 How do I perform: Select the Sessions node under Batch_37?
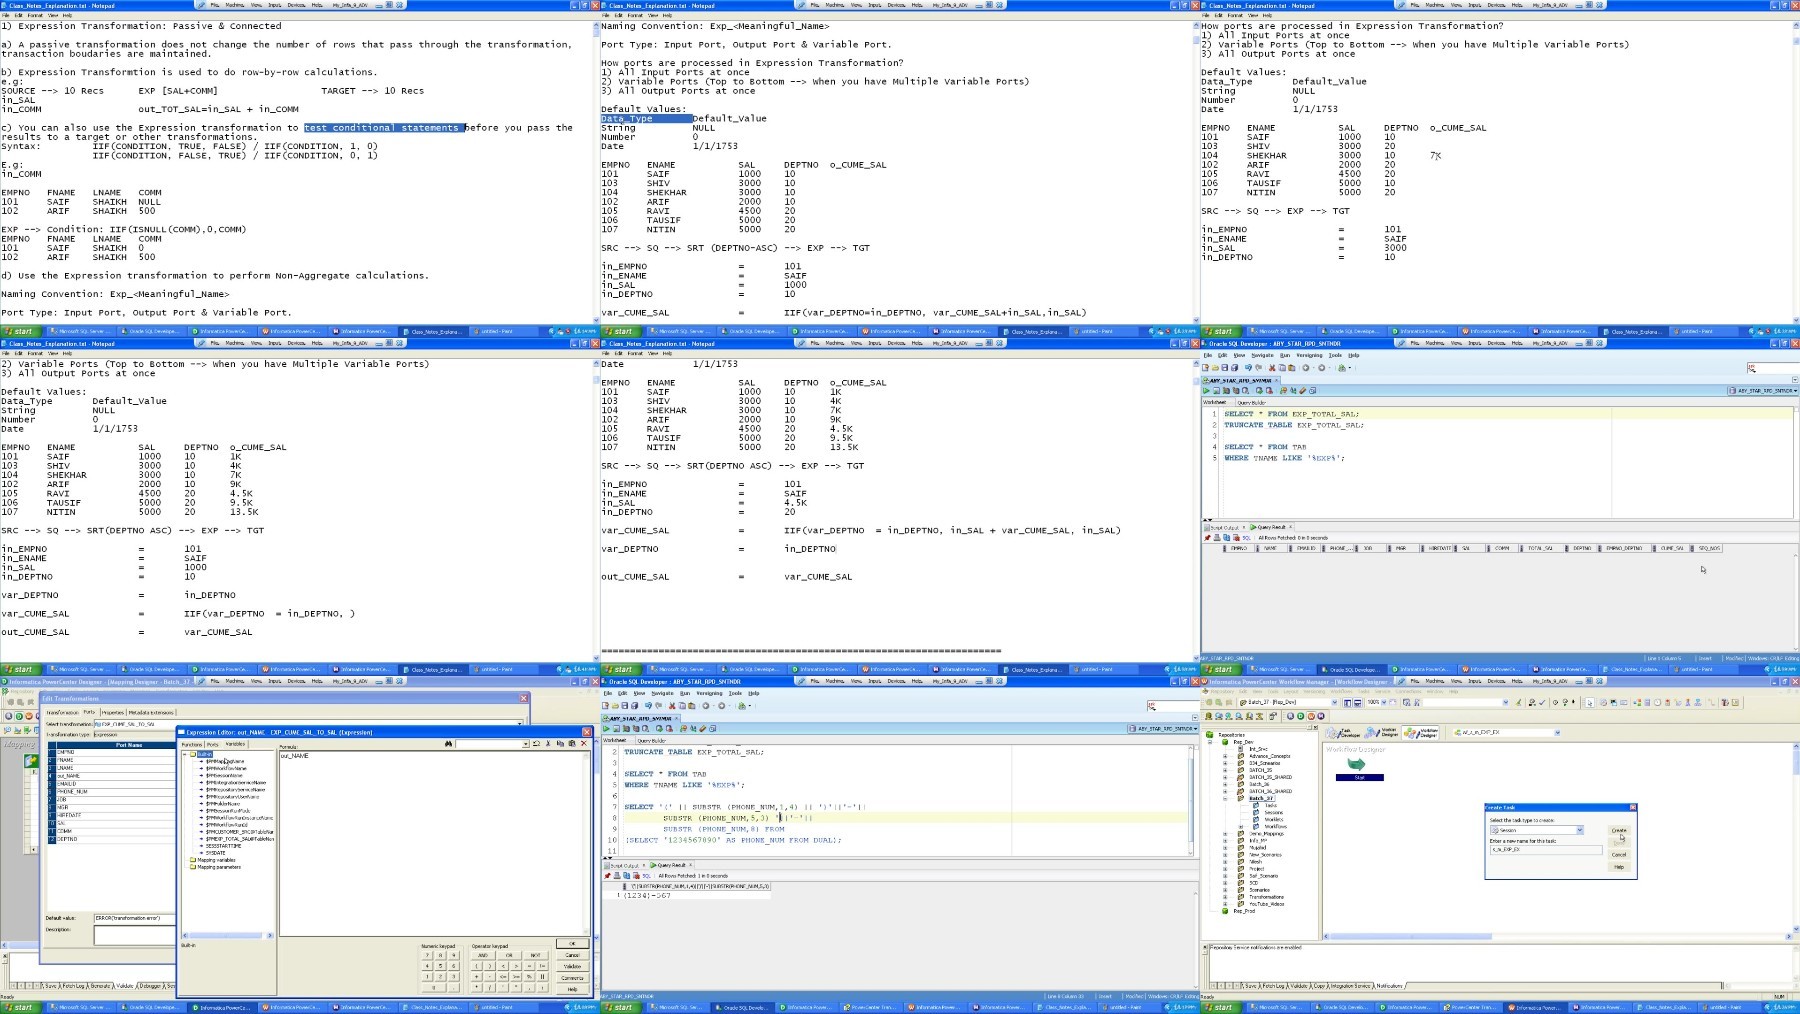coord(1274,812)
